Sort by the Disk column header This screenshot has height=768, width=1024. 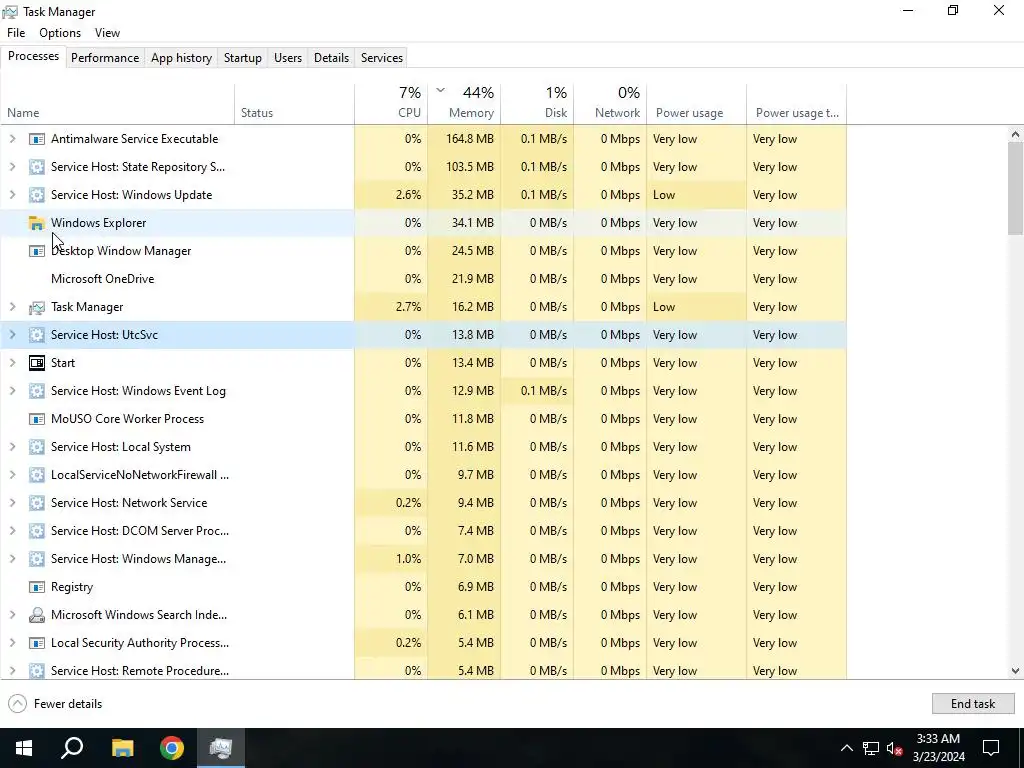coord(537,104)
